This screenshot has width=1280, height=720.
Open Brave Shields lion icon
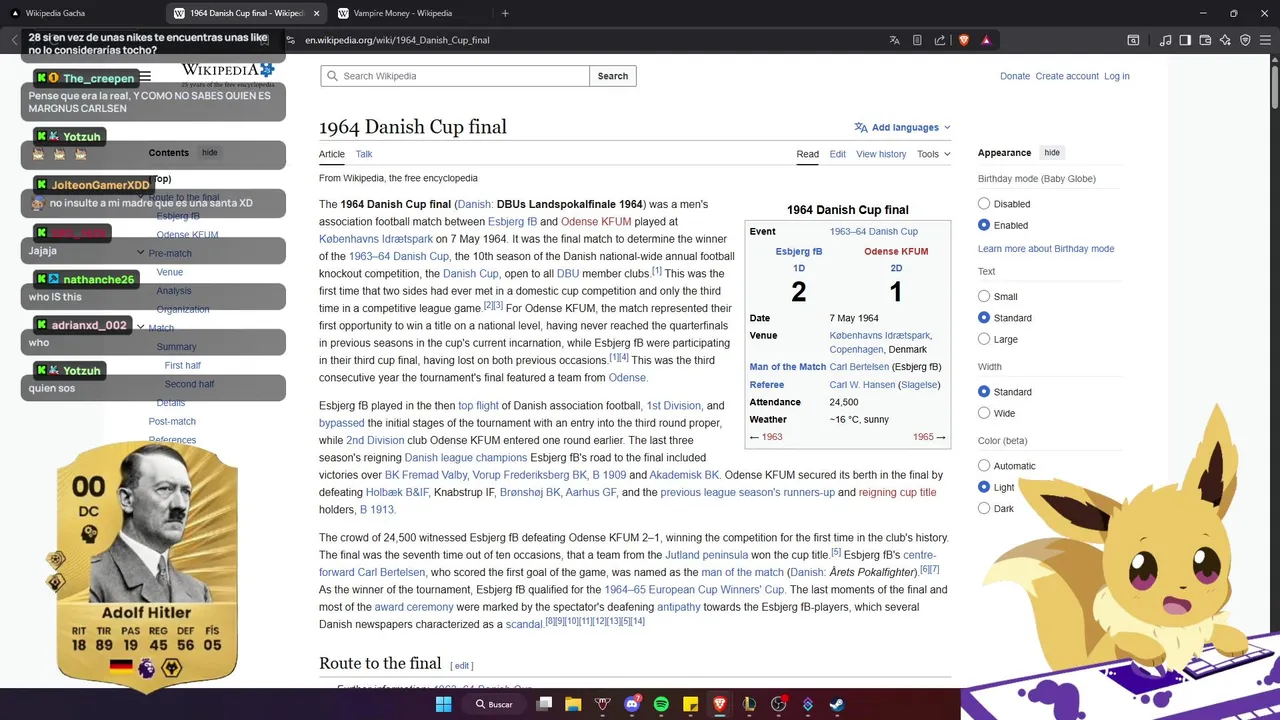coord(964,40)
